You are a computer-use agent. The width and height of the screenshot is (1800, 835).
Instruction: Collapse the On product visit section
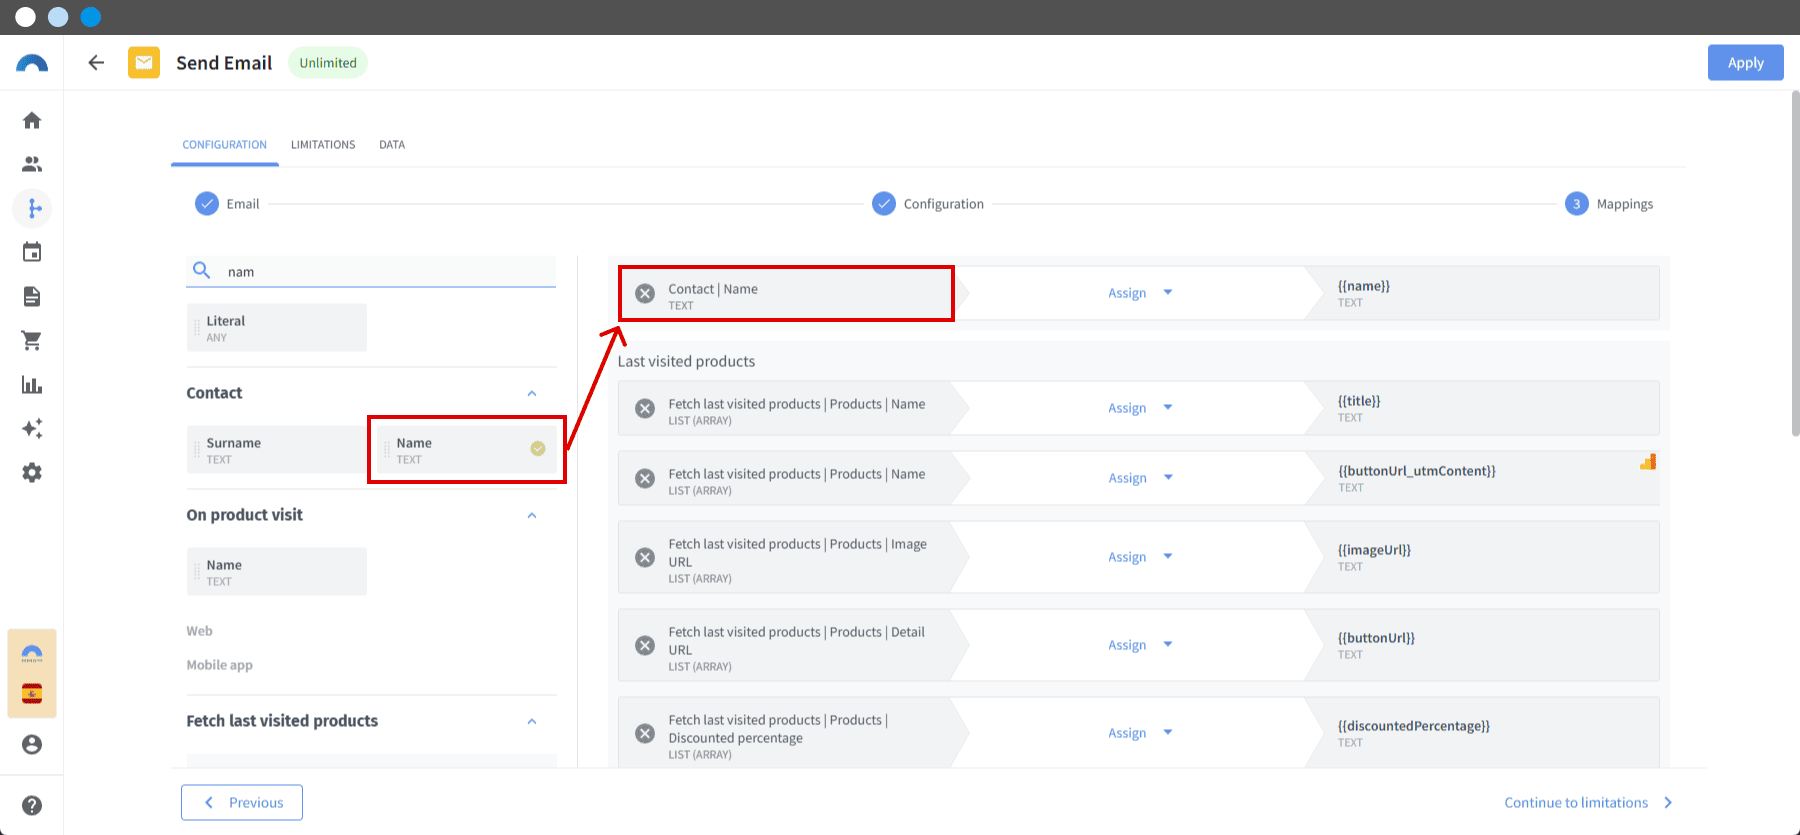532,516
